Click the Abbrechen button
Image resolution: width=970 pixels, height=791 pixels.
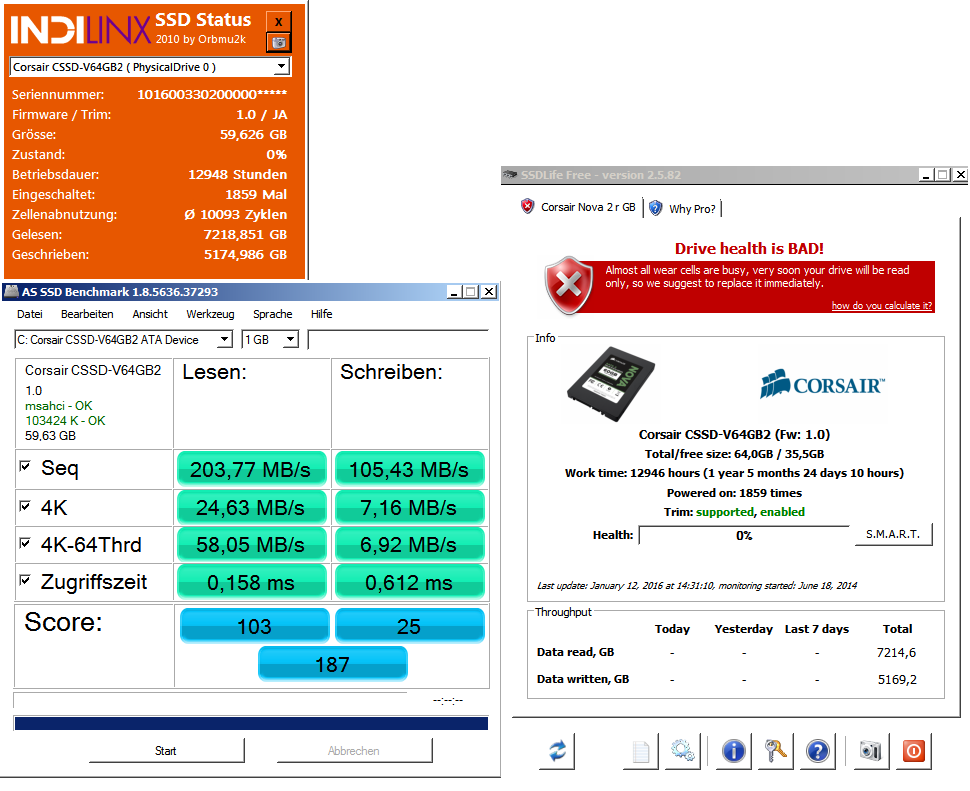pyautogui.click(x=354, y=750)
